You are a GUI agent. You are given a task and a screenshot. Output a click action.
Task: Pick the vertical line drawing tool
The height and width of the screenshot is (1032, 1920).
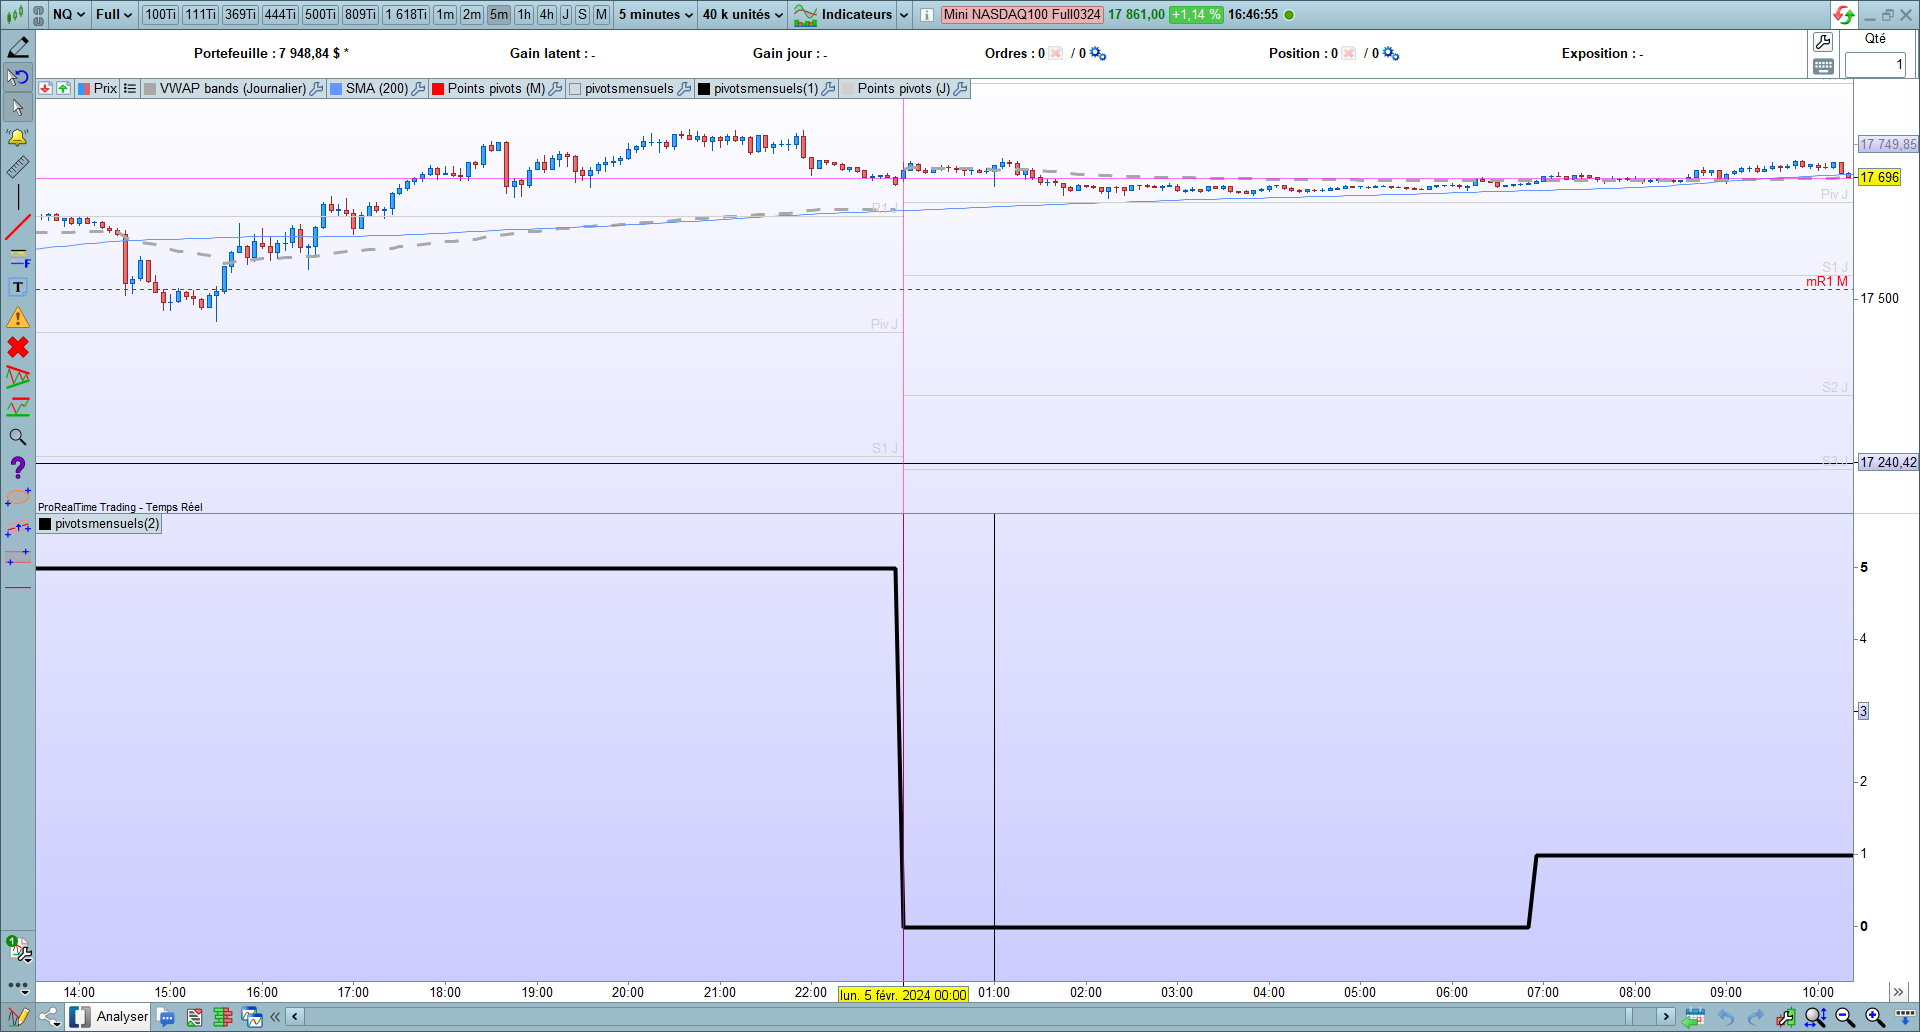click(18, 197)
